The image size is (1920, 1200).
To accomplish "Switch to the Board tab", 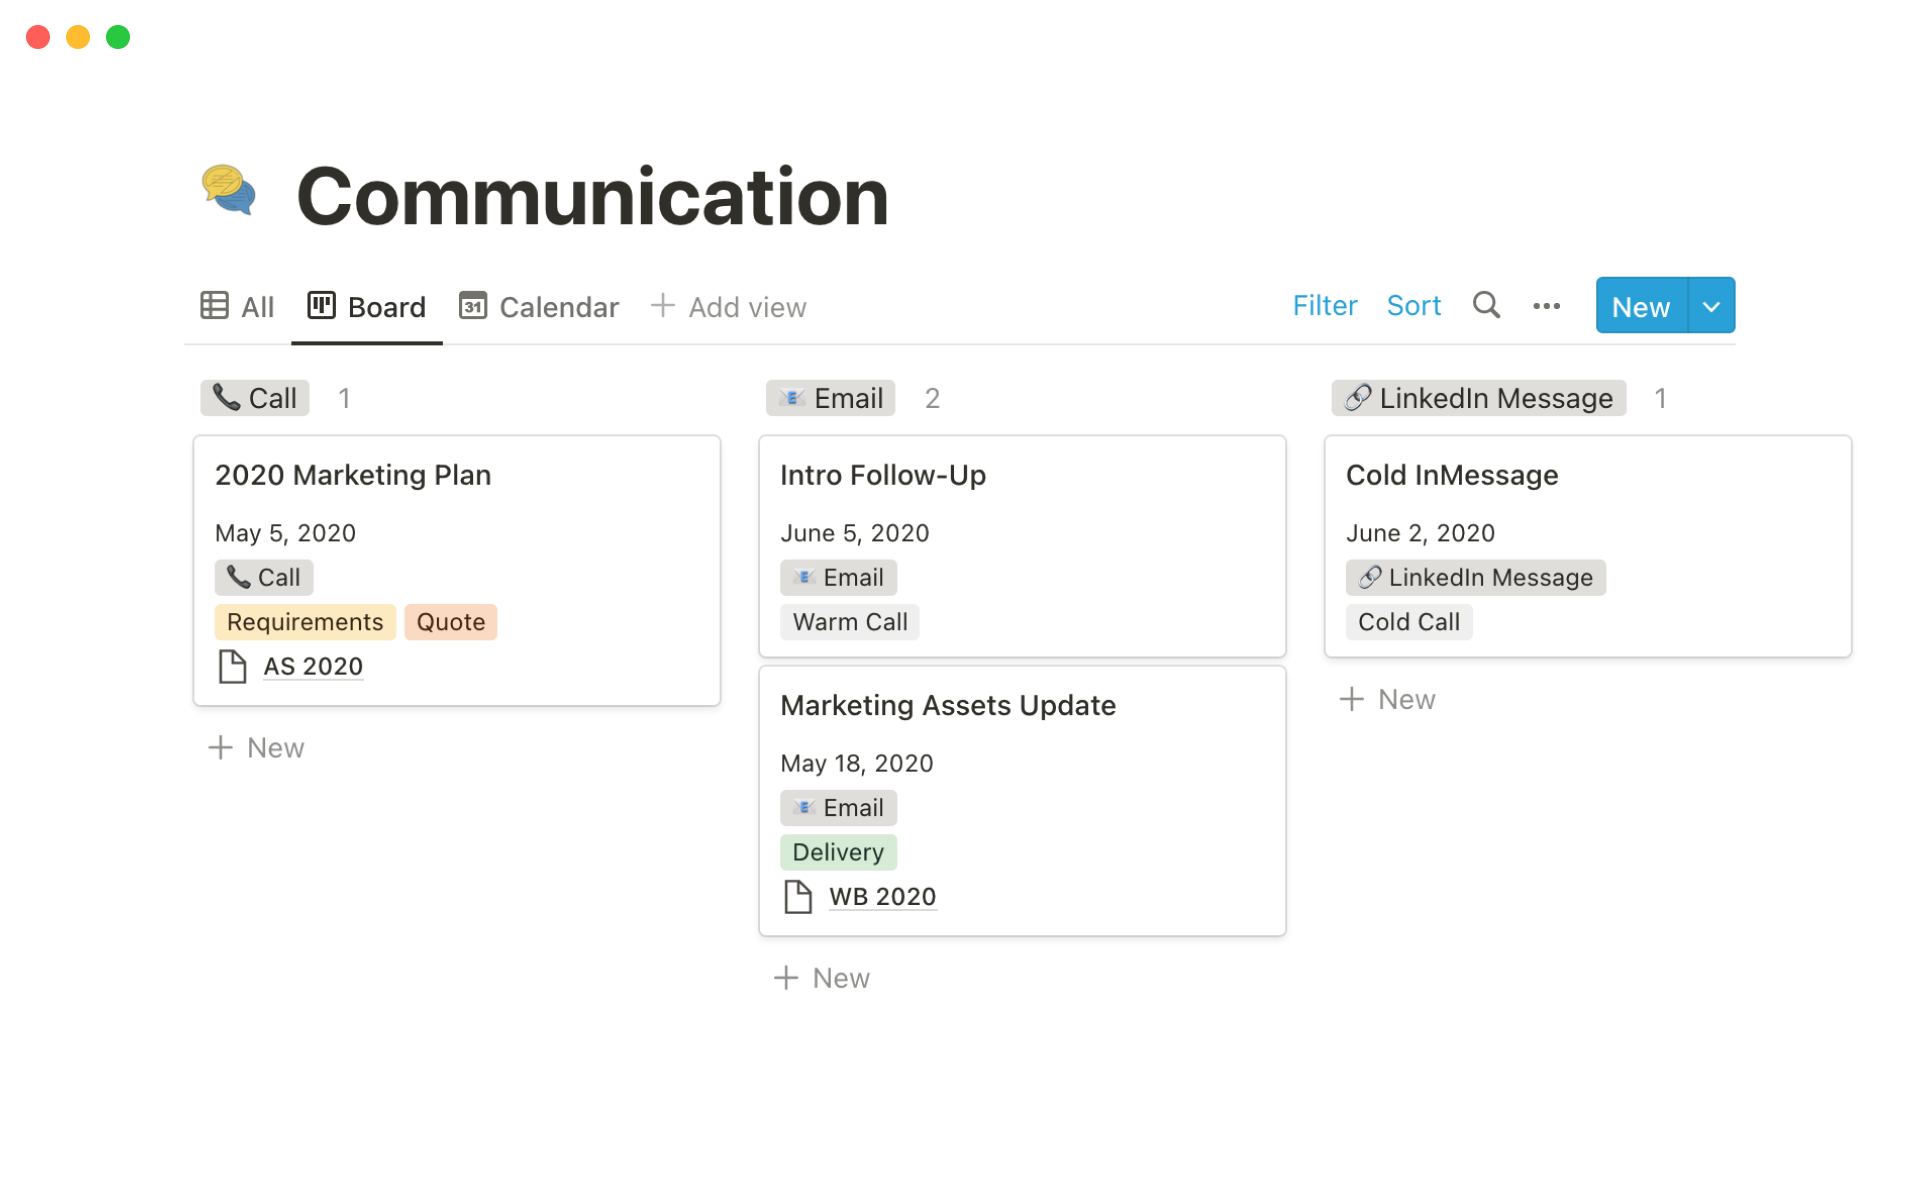I will click(x=367, y=307).
